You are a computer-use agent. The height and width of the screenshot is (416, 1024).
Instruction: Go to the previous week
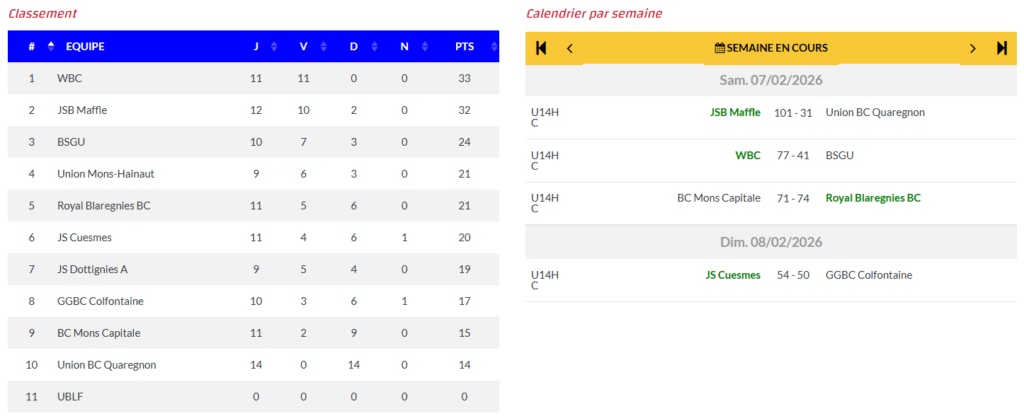(x=570, y=48)
